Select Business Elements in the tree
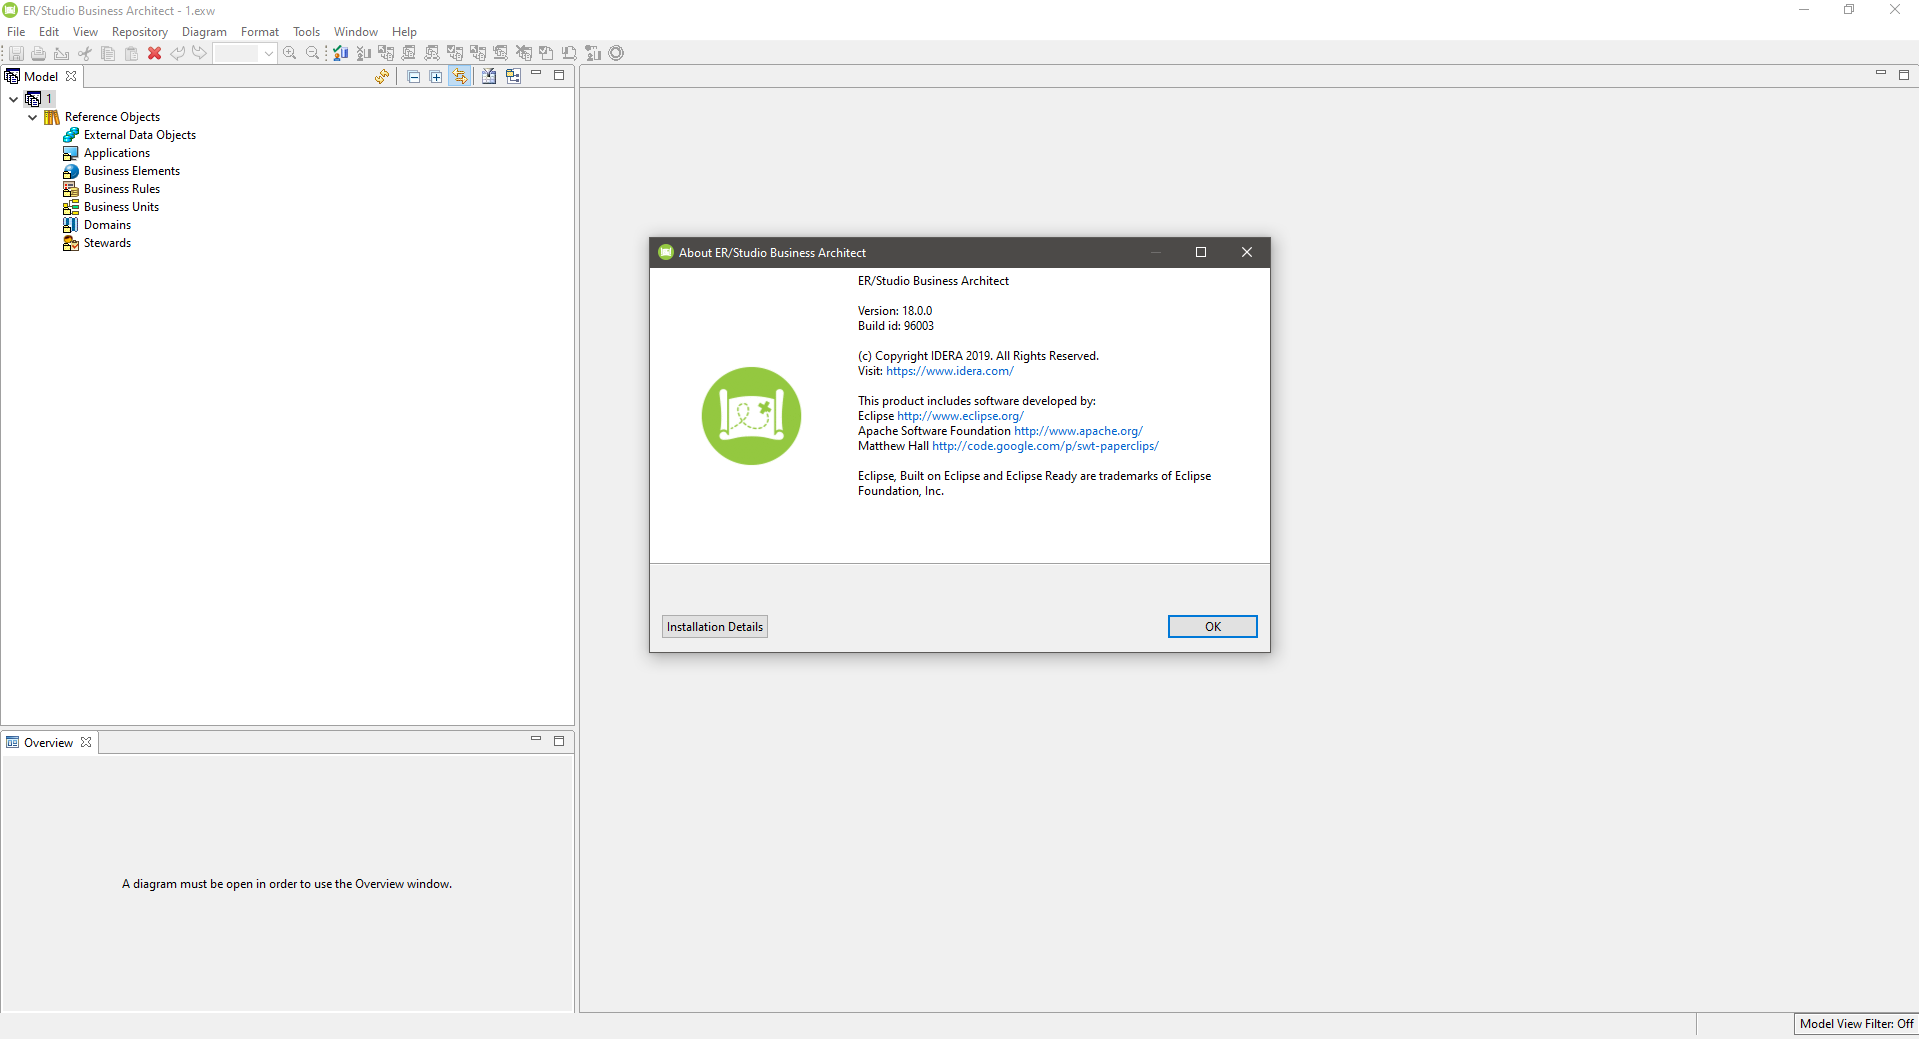The image size is (1919, 1039). pyautogui.click(x=132, y=171)
